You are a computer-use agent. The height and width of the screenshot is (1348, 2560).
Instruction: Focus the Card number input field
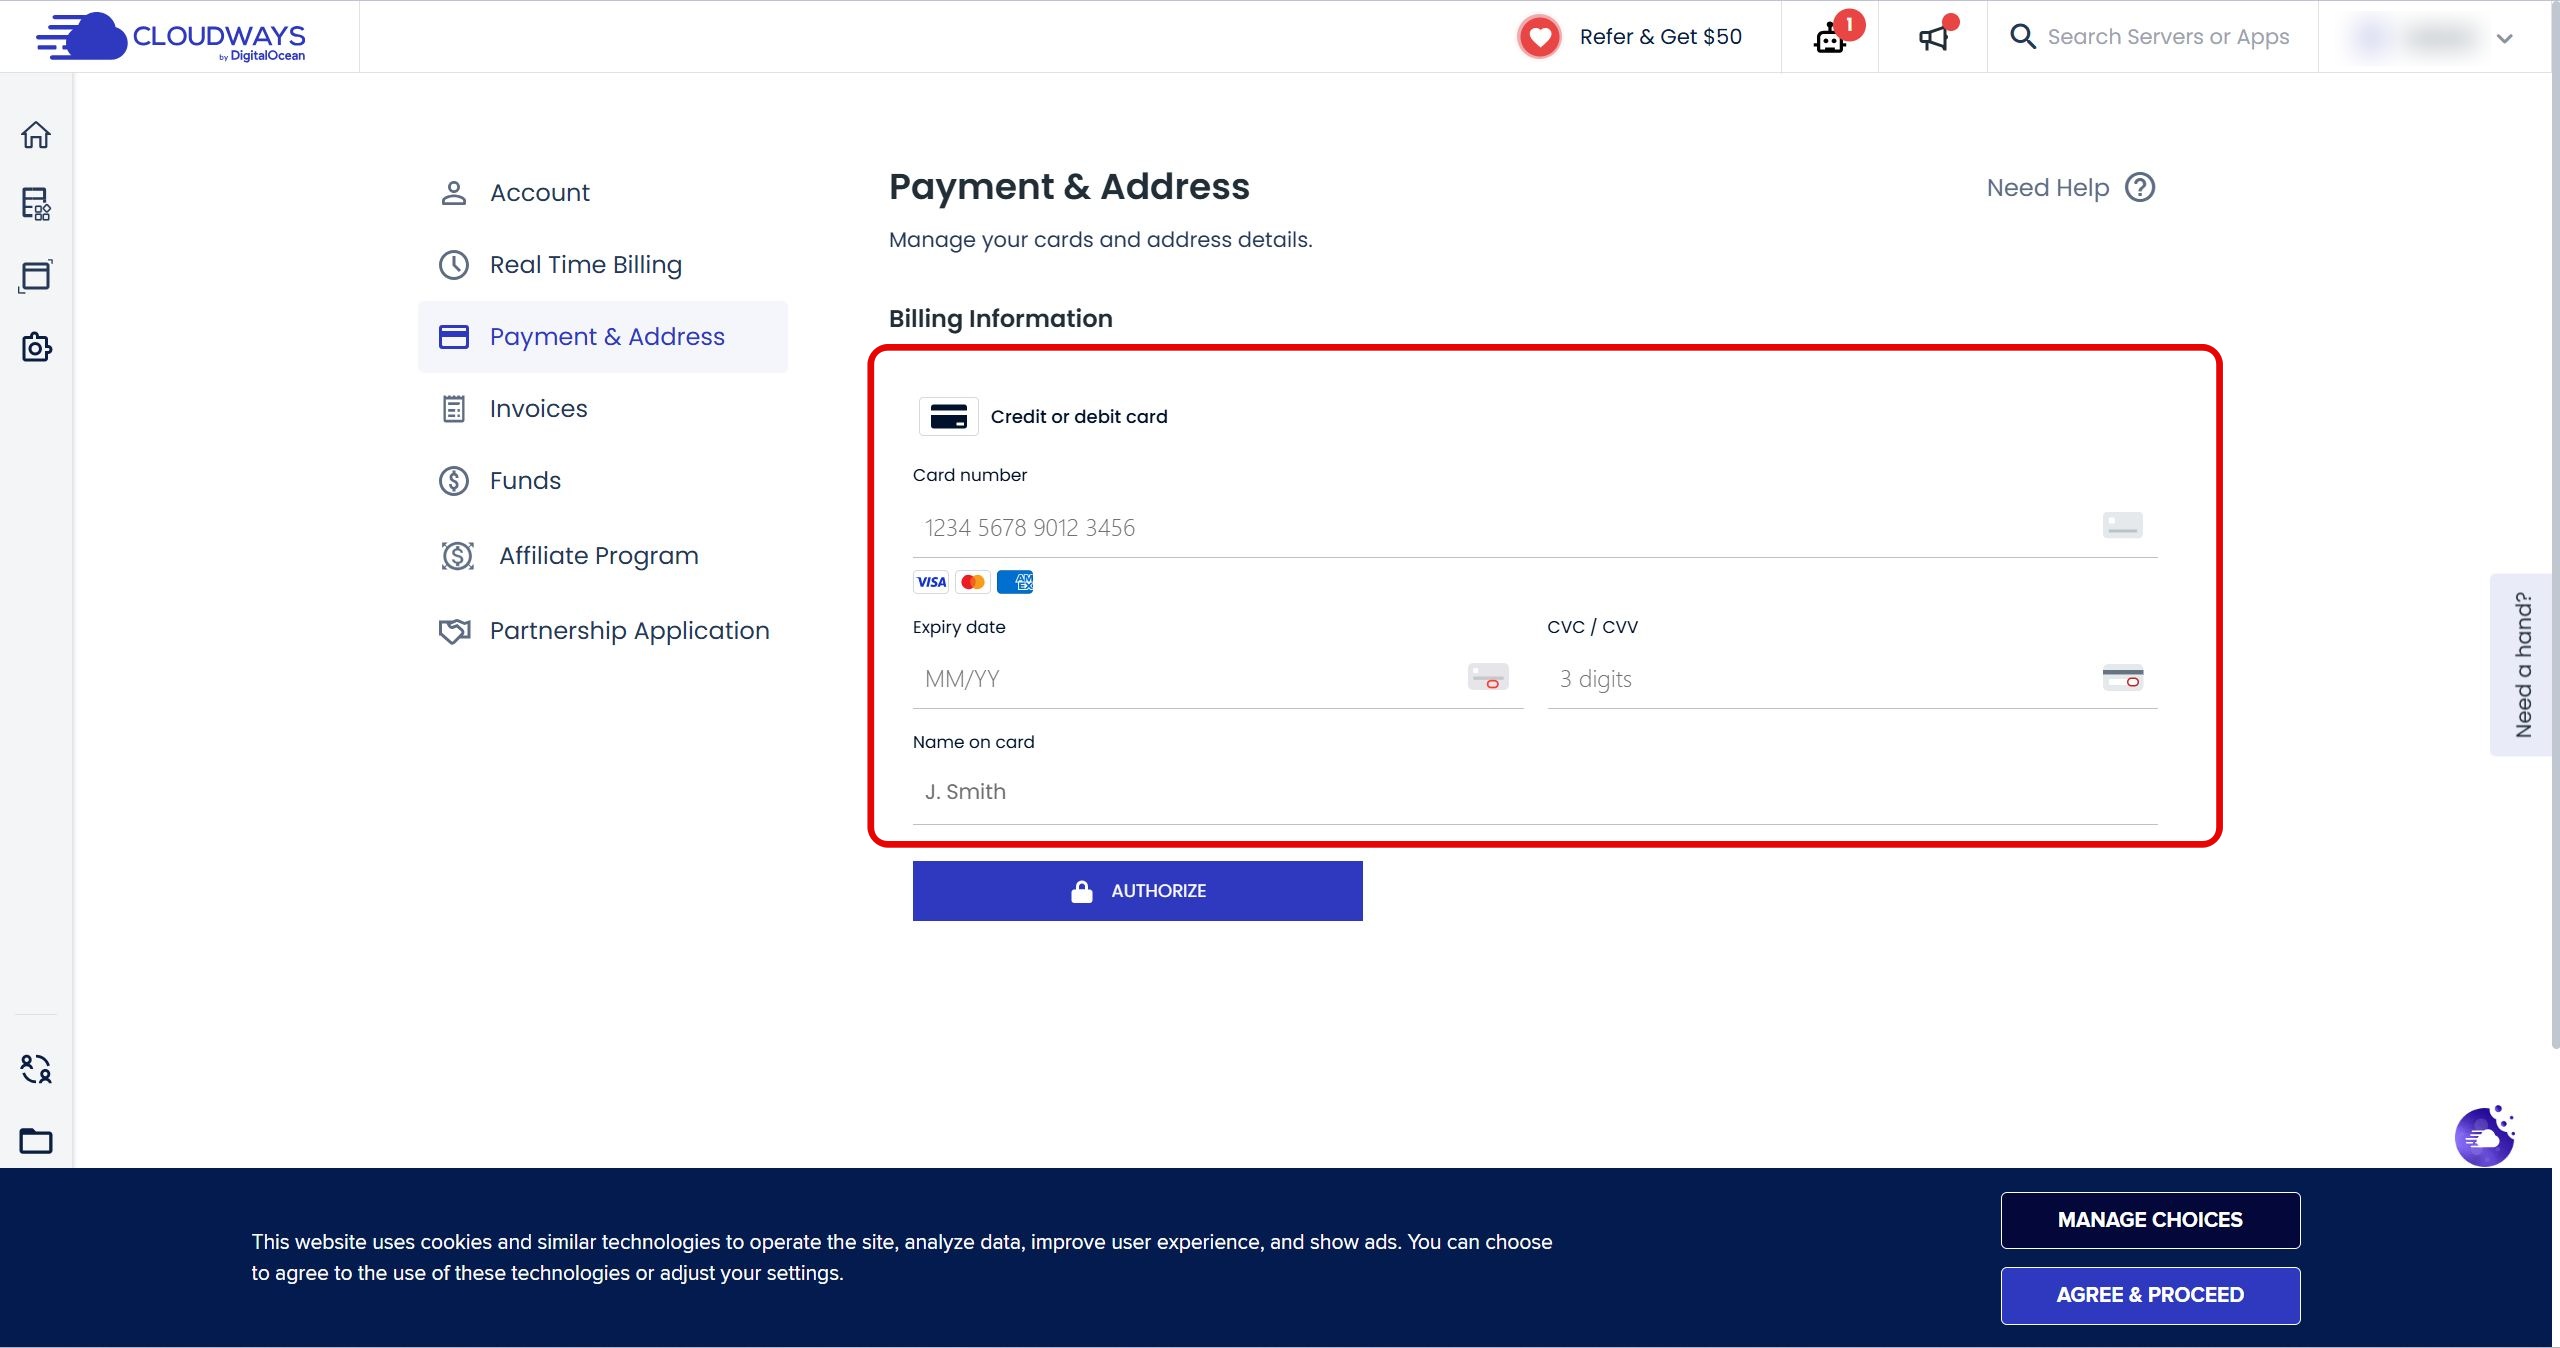1500,528
